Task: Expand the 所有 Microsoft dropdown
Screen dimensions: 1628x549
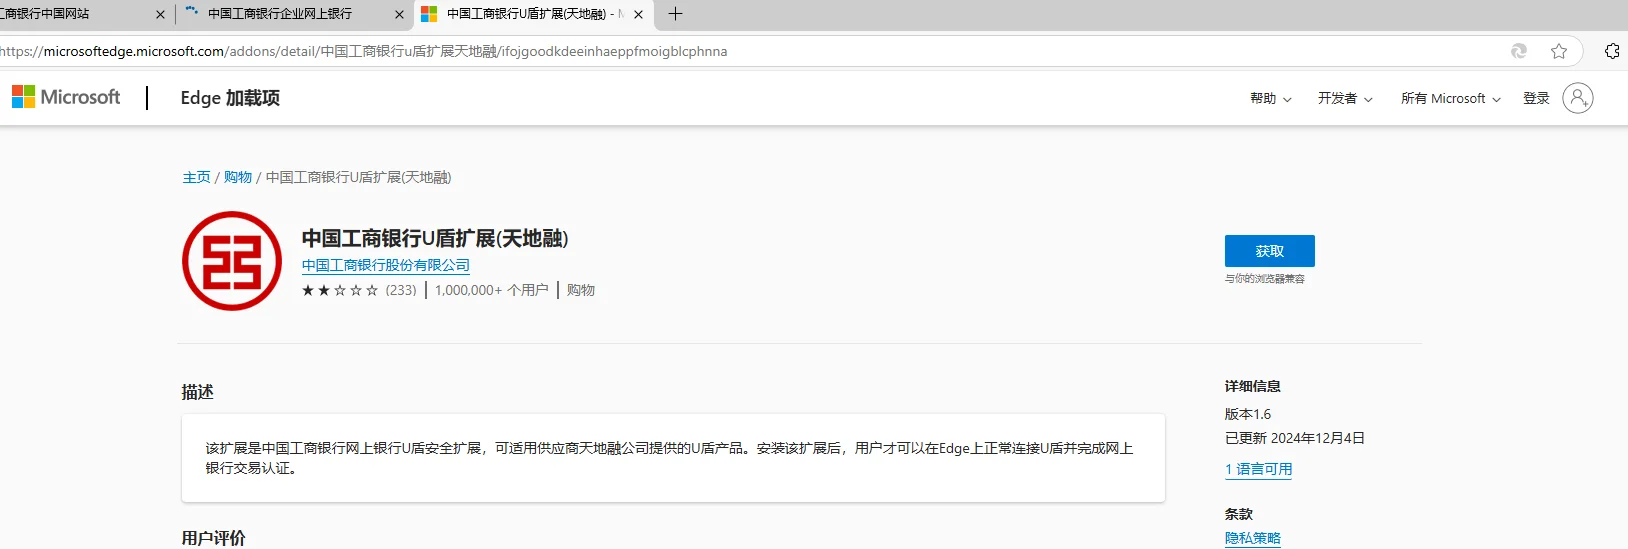Action: (x=1450, y=98)
